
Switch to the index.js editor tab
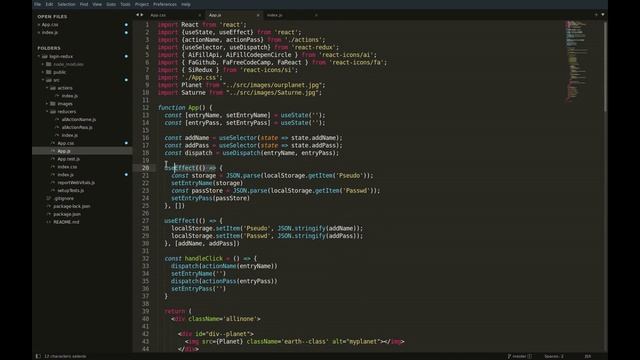[274, 15]
